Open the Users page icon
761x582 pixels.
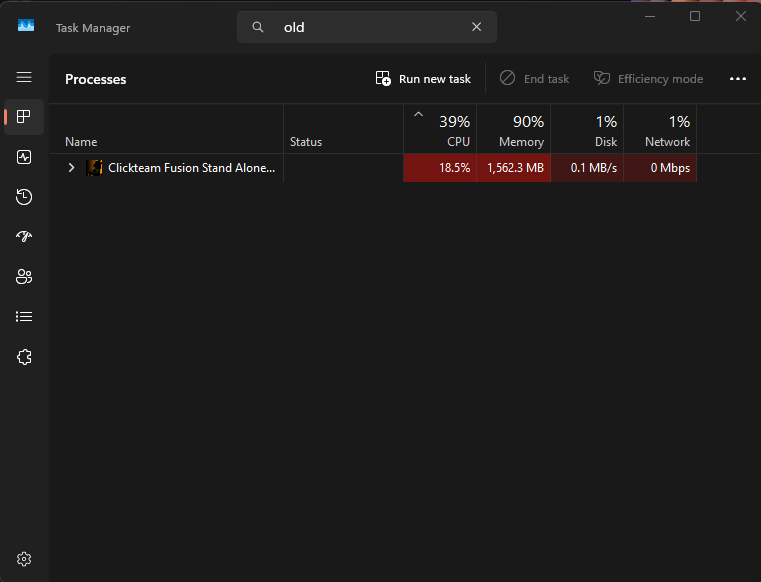(24, 277)
